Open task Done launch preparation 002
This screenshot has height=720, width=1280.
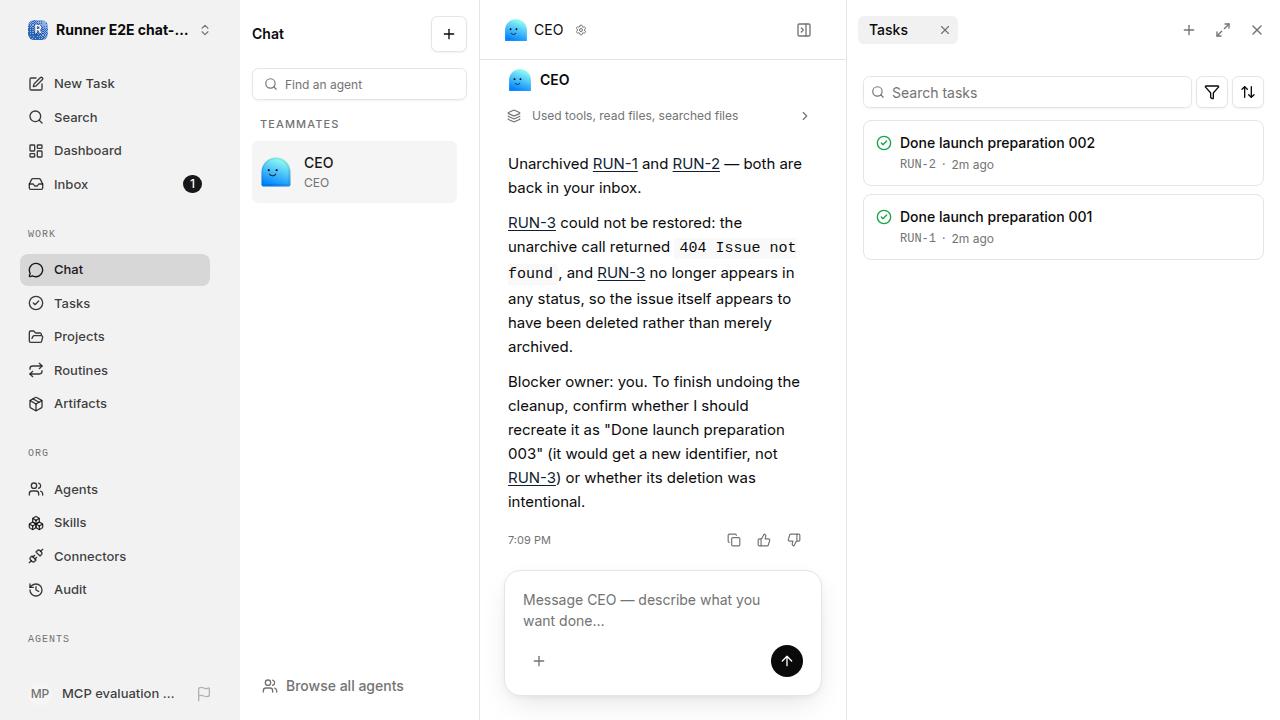[1063, 153]
